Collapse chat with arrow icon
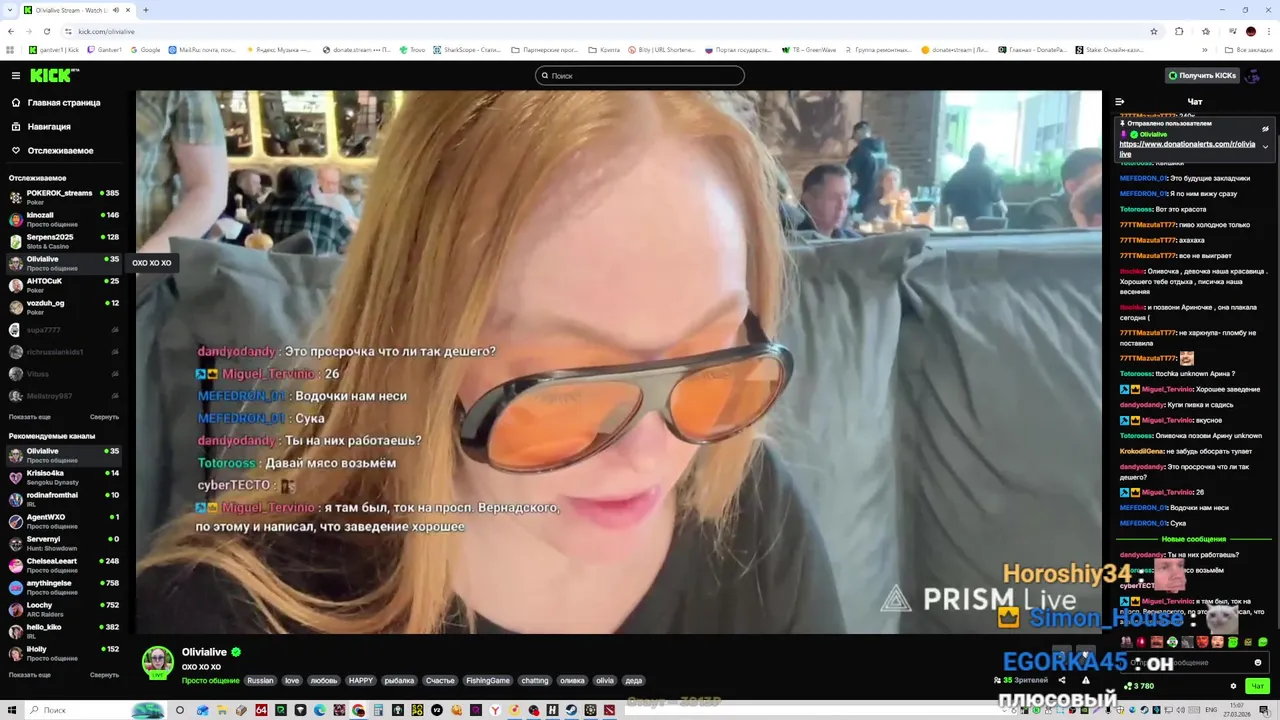Viewport: 1280px width, 720px height. pyautogui.click(x=1120, y=101)
